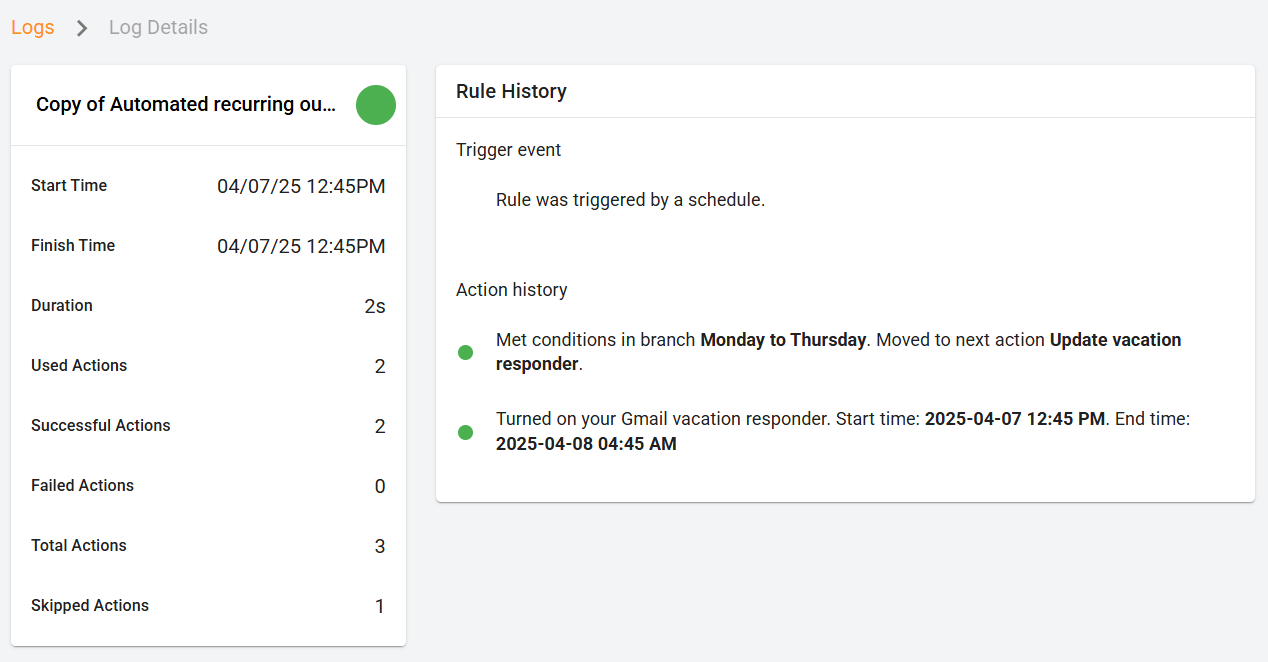Click the Start Time value
This screenshot has width=1268, height=662.
tap(301, 186)
